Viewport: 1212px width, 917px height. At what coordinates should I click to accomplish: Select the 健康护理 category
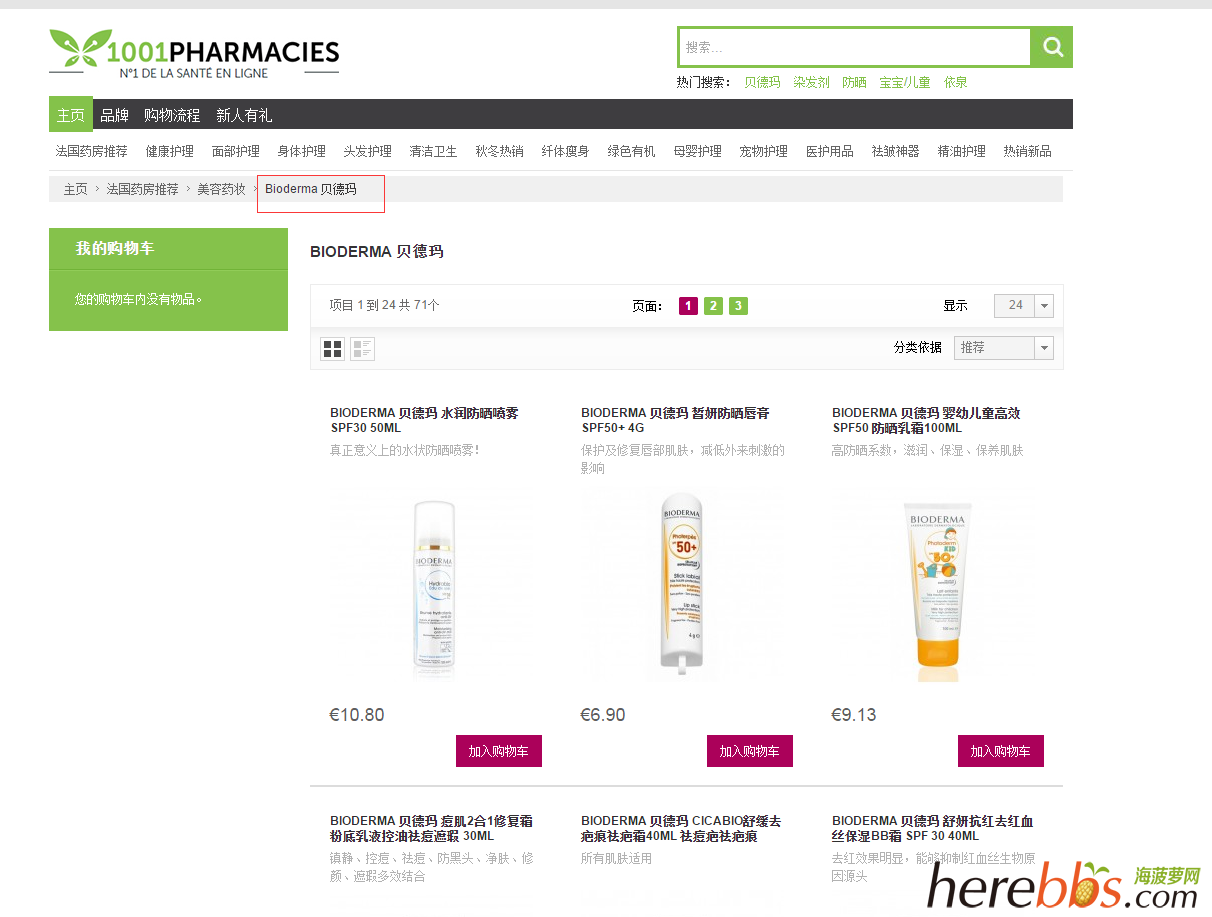click(170, 151)
